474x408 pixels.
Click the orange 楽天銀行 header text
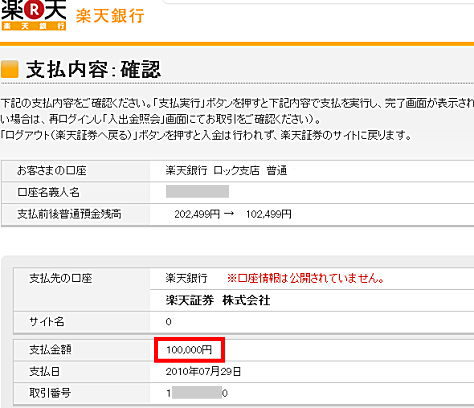click(x=110, y=16)
